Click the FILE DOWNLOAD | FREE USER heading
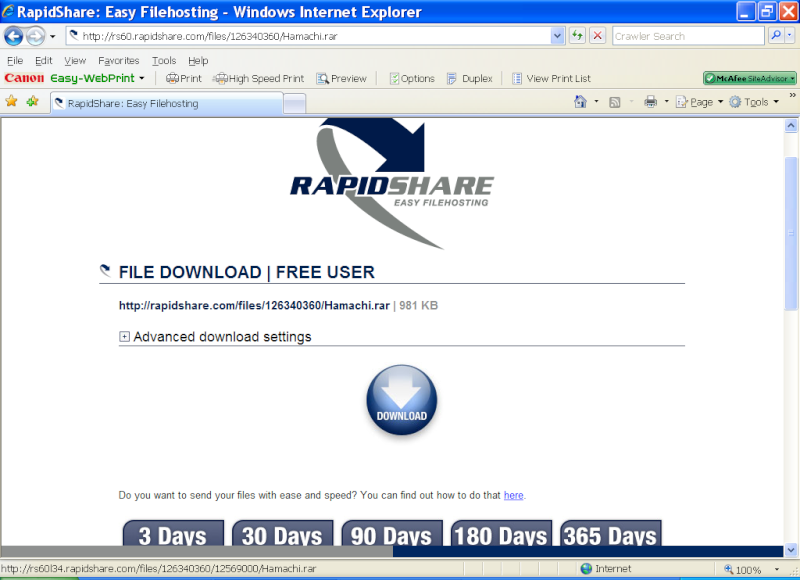800x580 pixels. (x=246, y=272)
